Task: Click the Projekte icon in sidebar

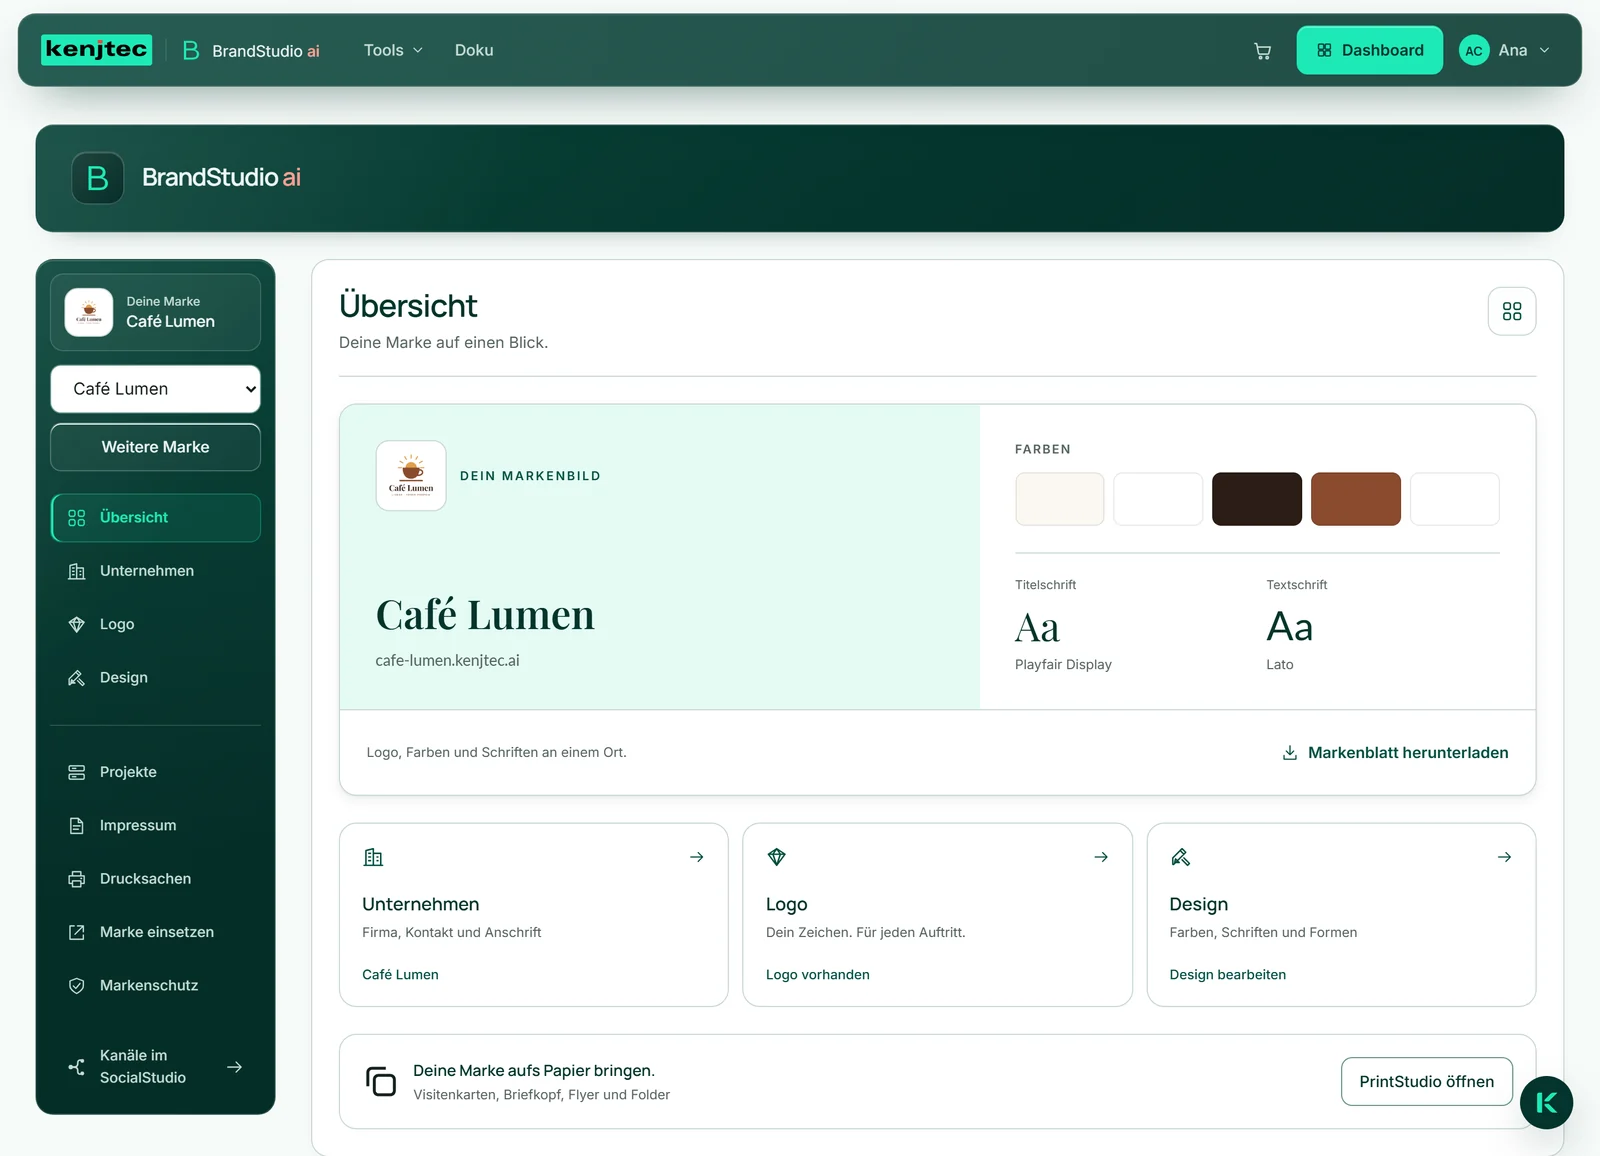Action: 76,772
